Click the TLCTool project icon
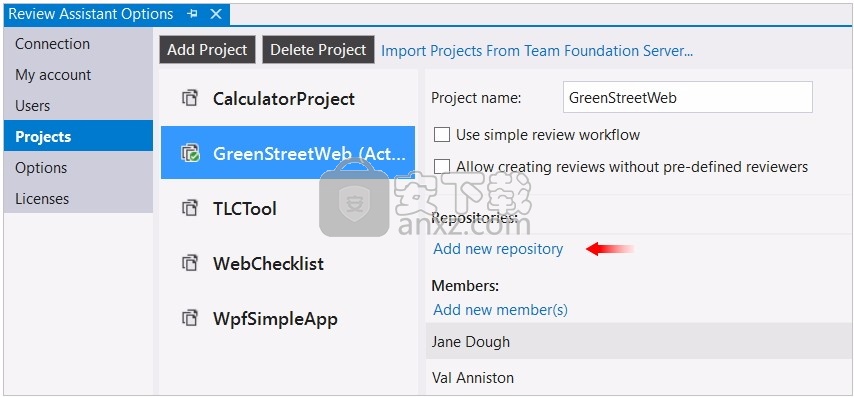Viewport: 854px width, 397px height. tap(189, 208)
